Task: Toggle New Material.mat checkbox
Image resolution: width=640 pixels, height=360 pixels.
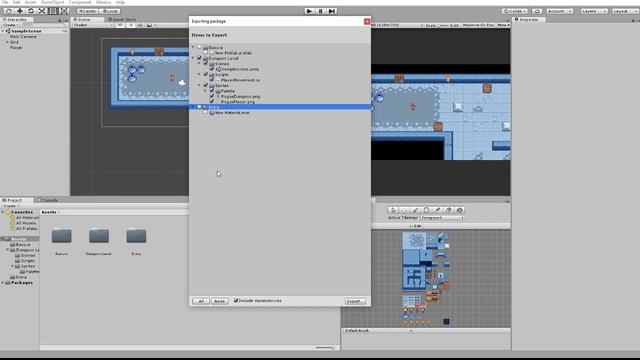Action: tap(206, 112)
